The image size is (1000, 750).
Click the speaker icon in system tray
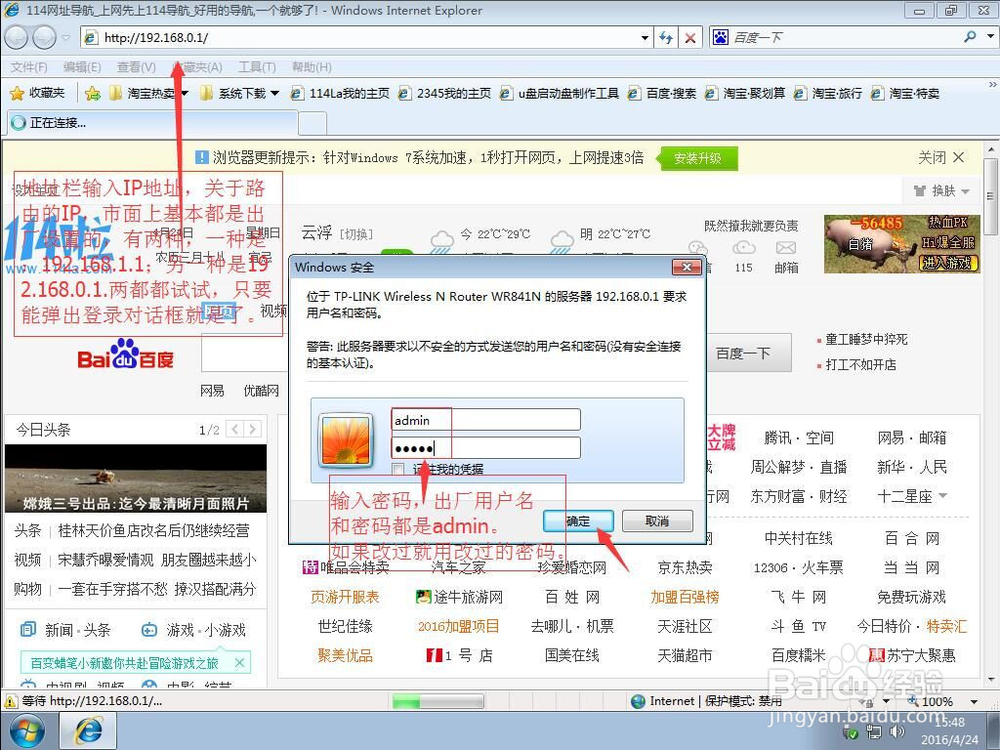coord(898,731)
